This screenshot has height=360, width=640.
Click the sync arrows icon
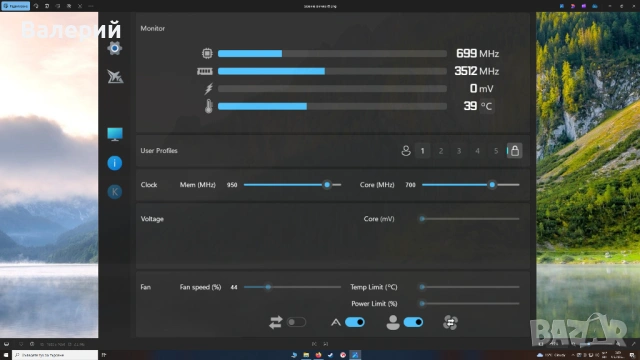coord(276,322)
